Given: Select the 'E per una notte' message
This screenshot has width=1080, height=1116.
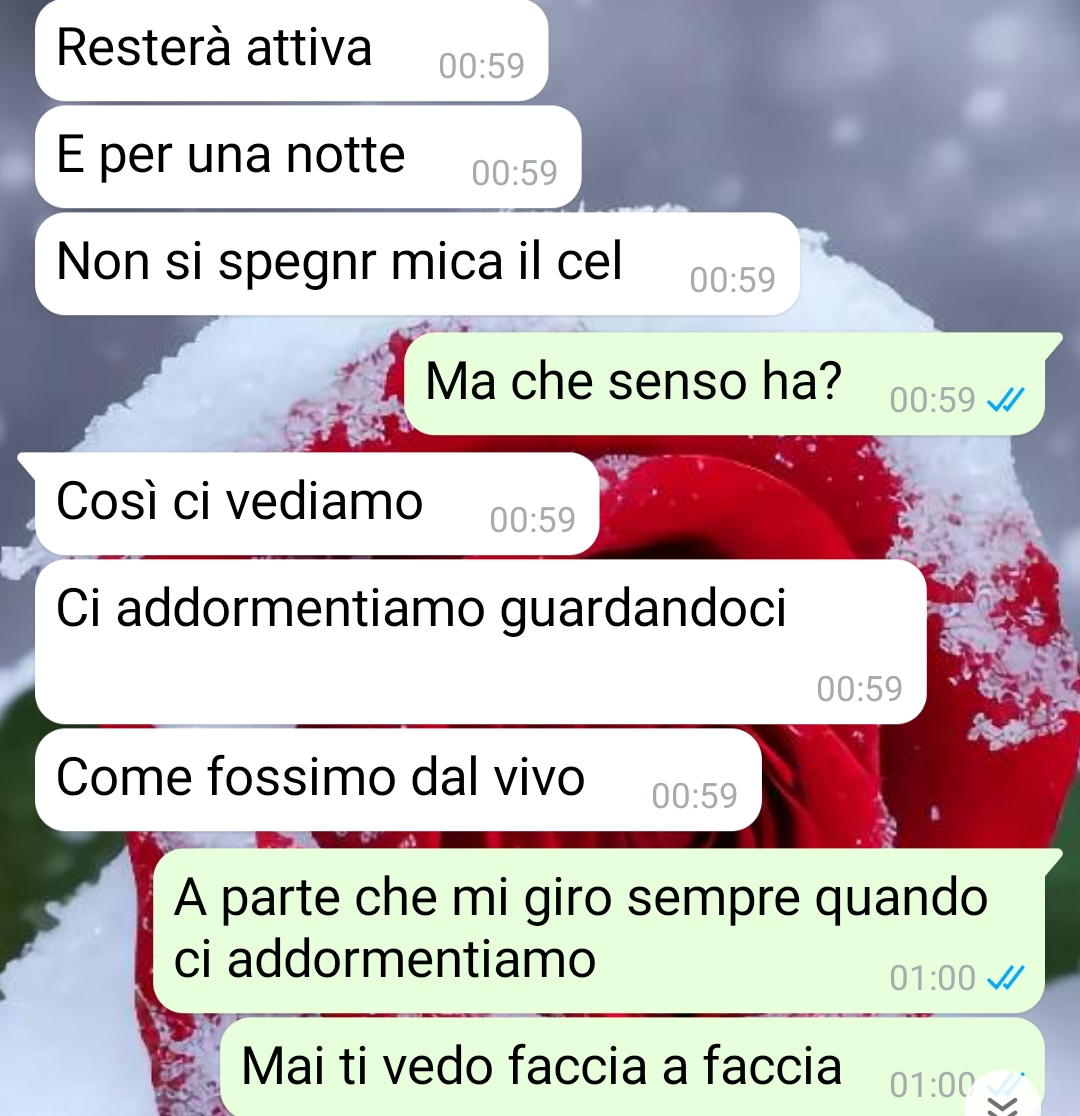Looking at the screenshot, I should click(x=308, y=157).
